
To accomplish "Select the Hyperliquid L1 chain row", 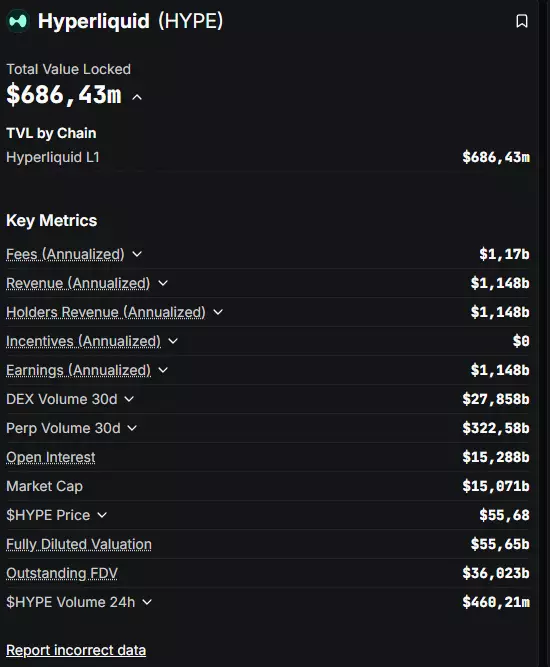I will (268, 157).
